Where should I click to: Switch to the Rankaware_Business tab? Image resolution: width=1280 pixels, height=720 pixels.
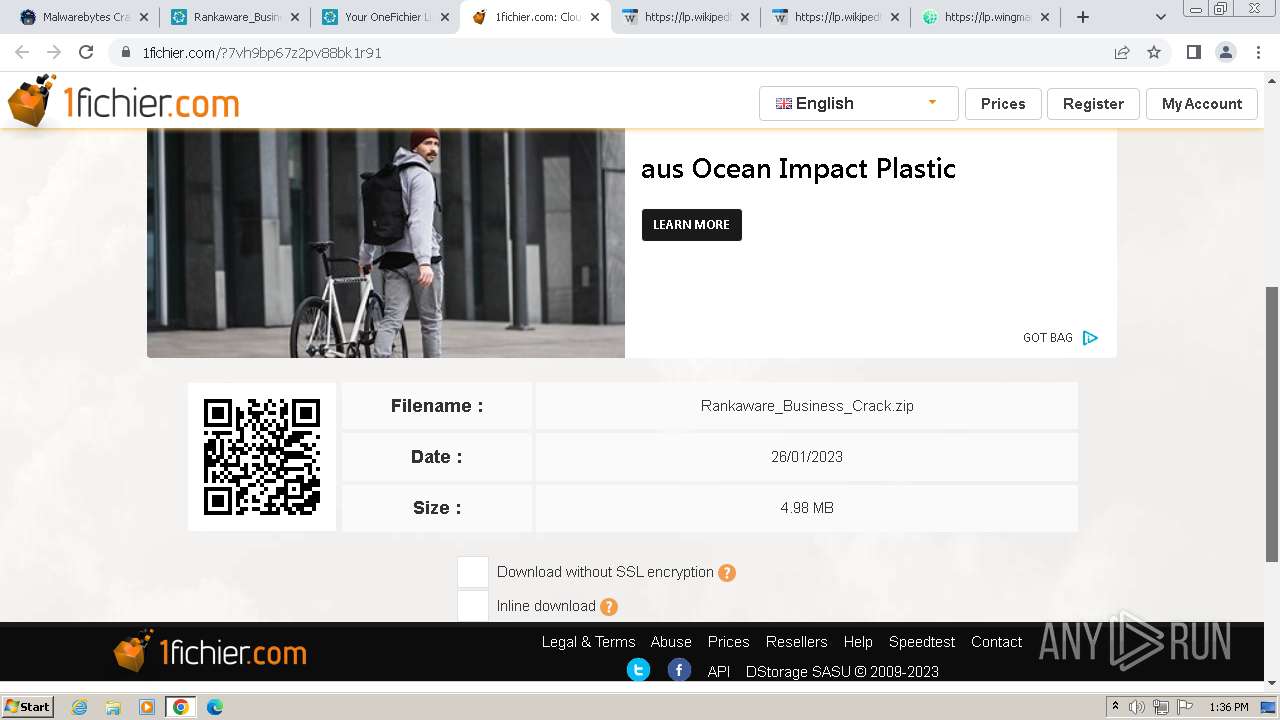pos(235,17)
